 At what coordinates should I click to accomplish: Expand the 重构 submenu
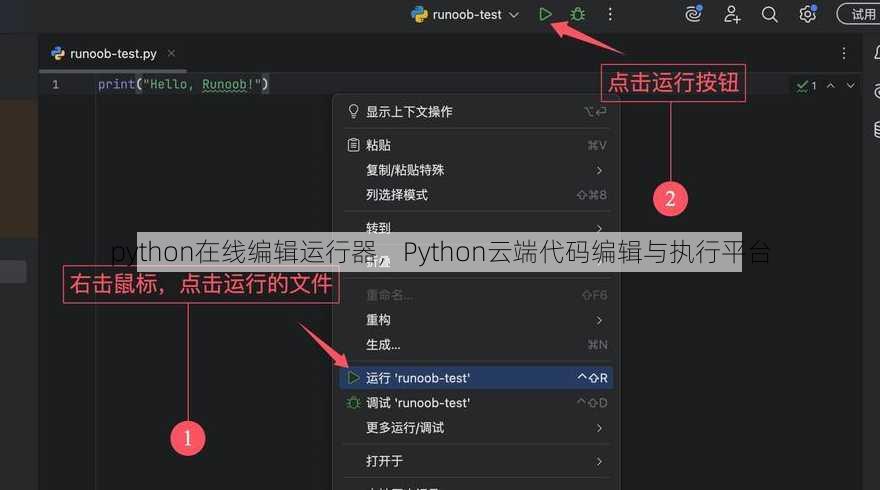click(476, 320)
